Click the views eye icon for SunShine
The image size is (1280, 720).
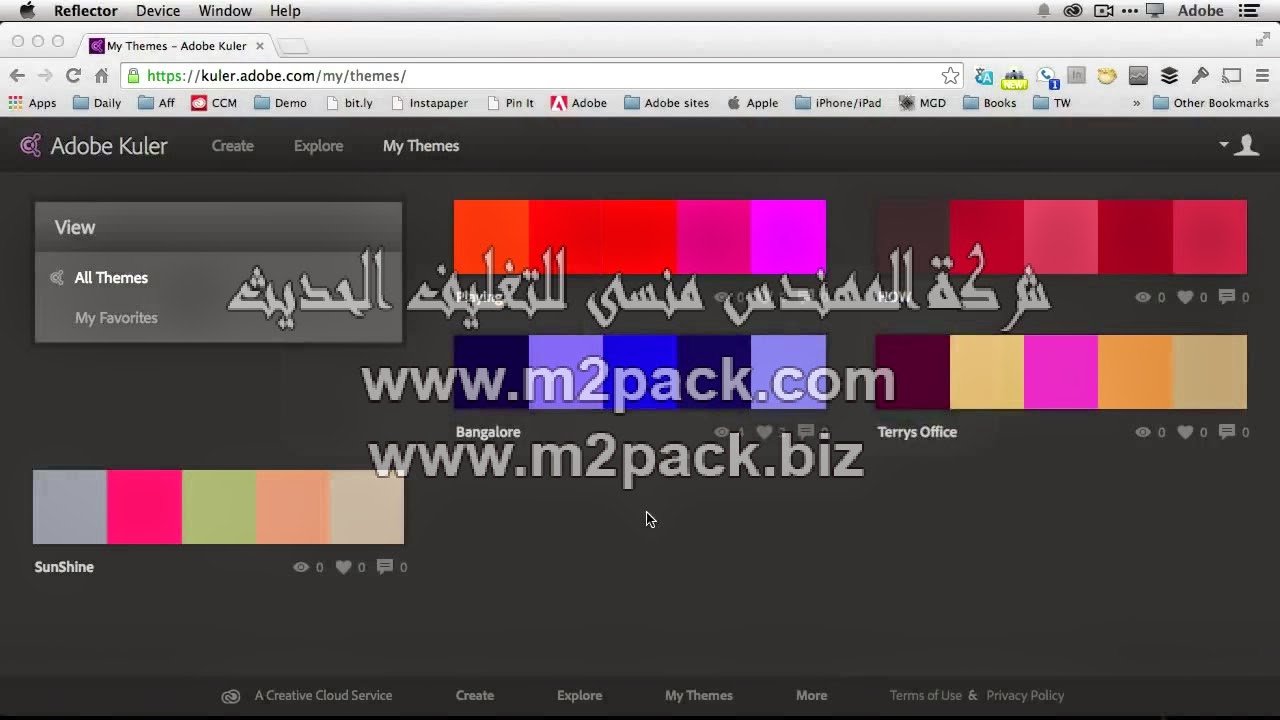coord(300,567)
